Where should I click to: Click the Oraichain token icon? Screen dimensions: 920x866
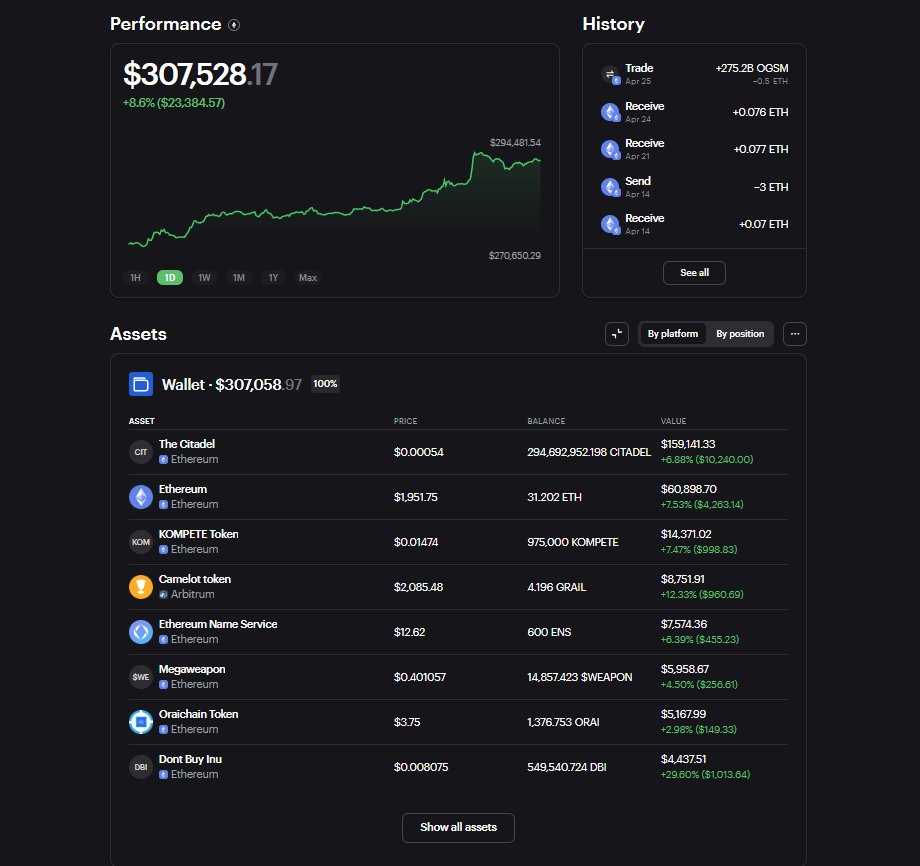pos(140,721)
